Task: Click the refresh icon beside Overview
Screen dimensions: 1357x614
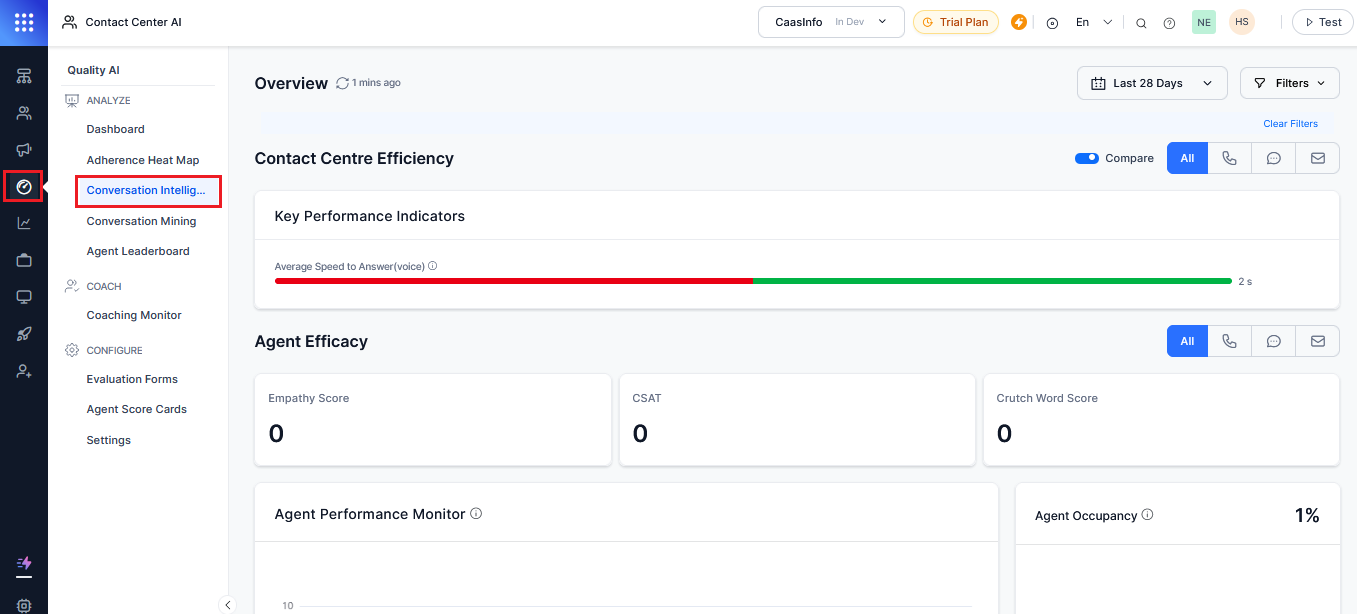Action: pos(343,83)
